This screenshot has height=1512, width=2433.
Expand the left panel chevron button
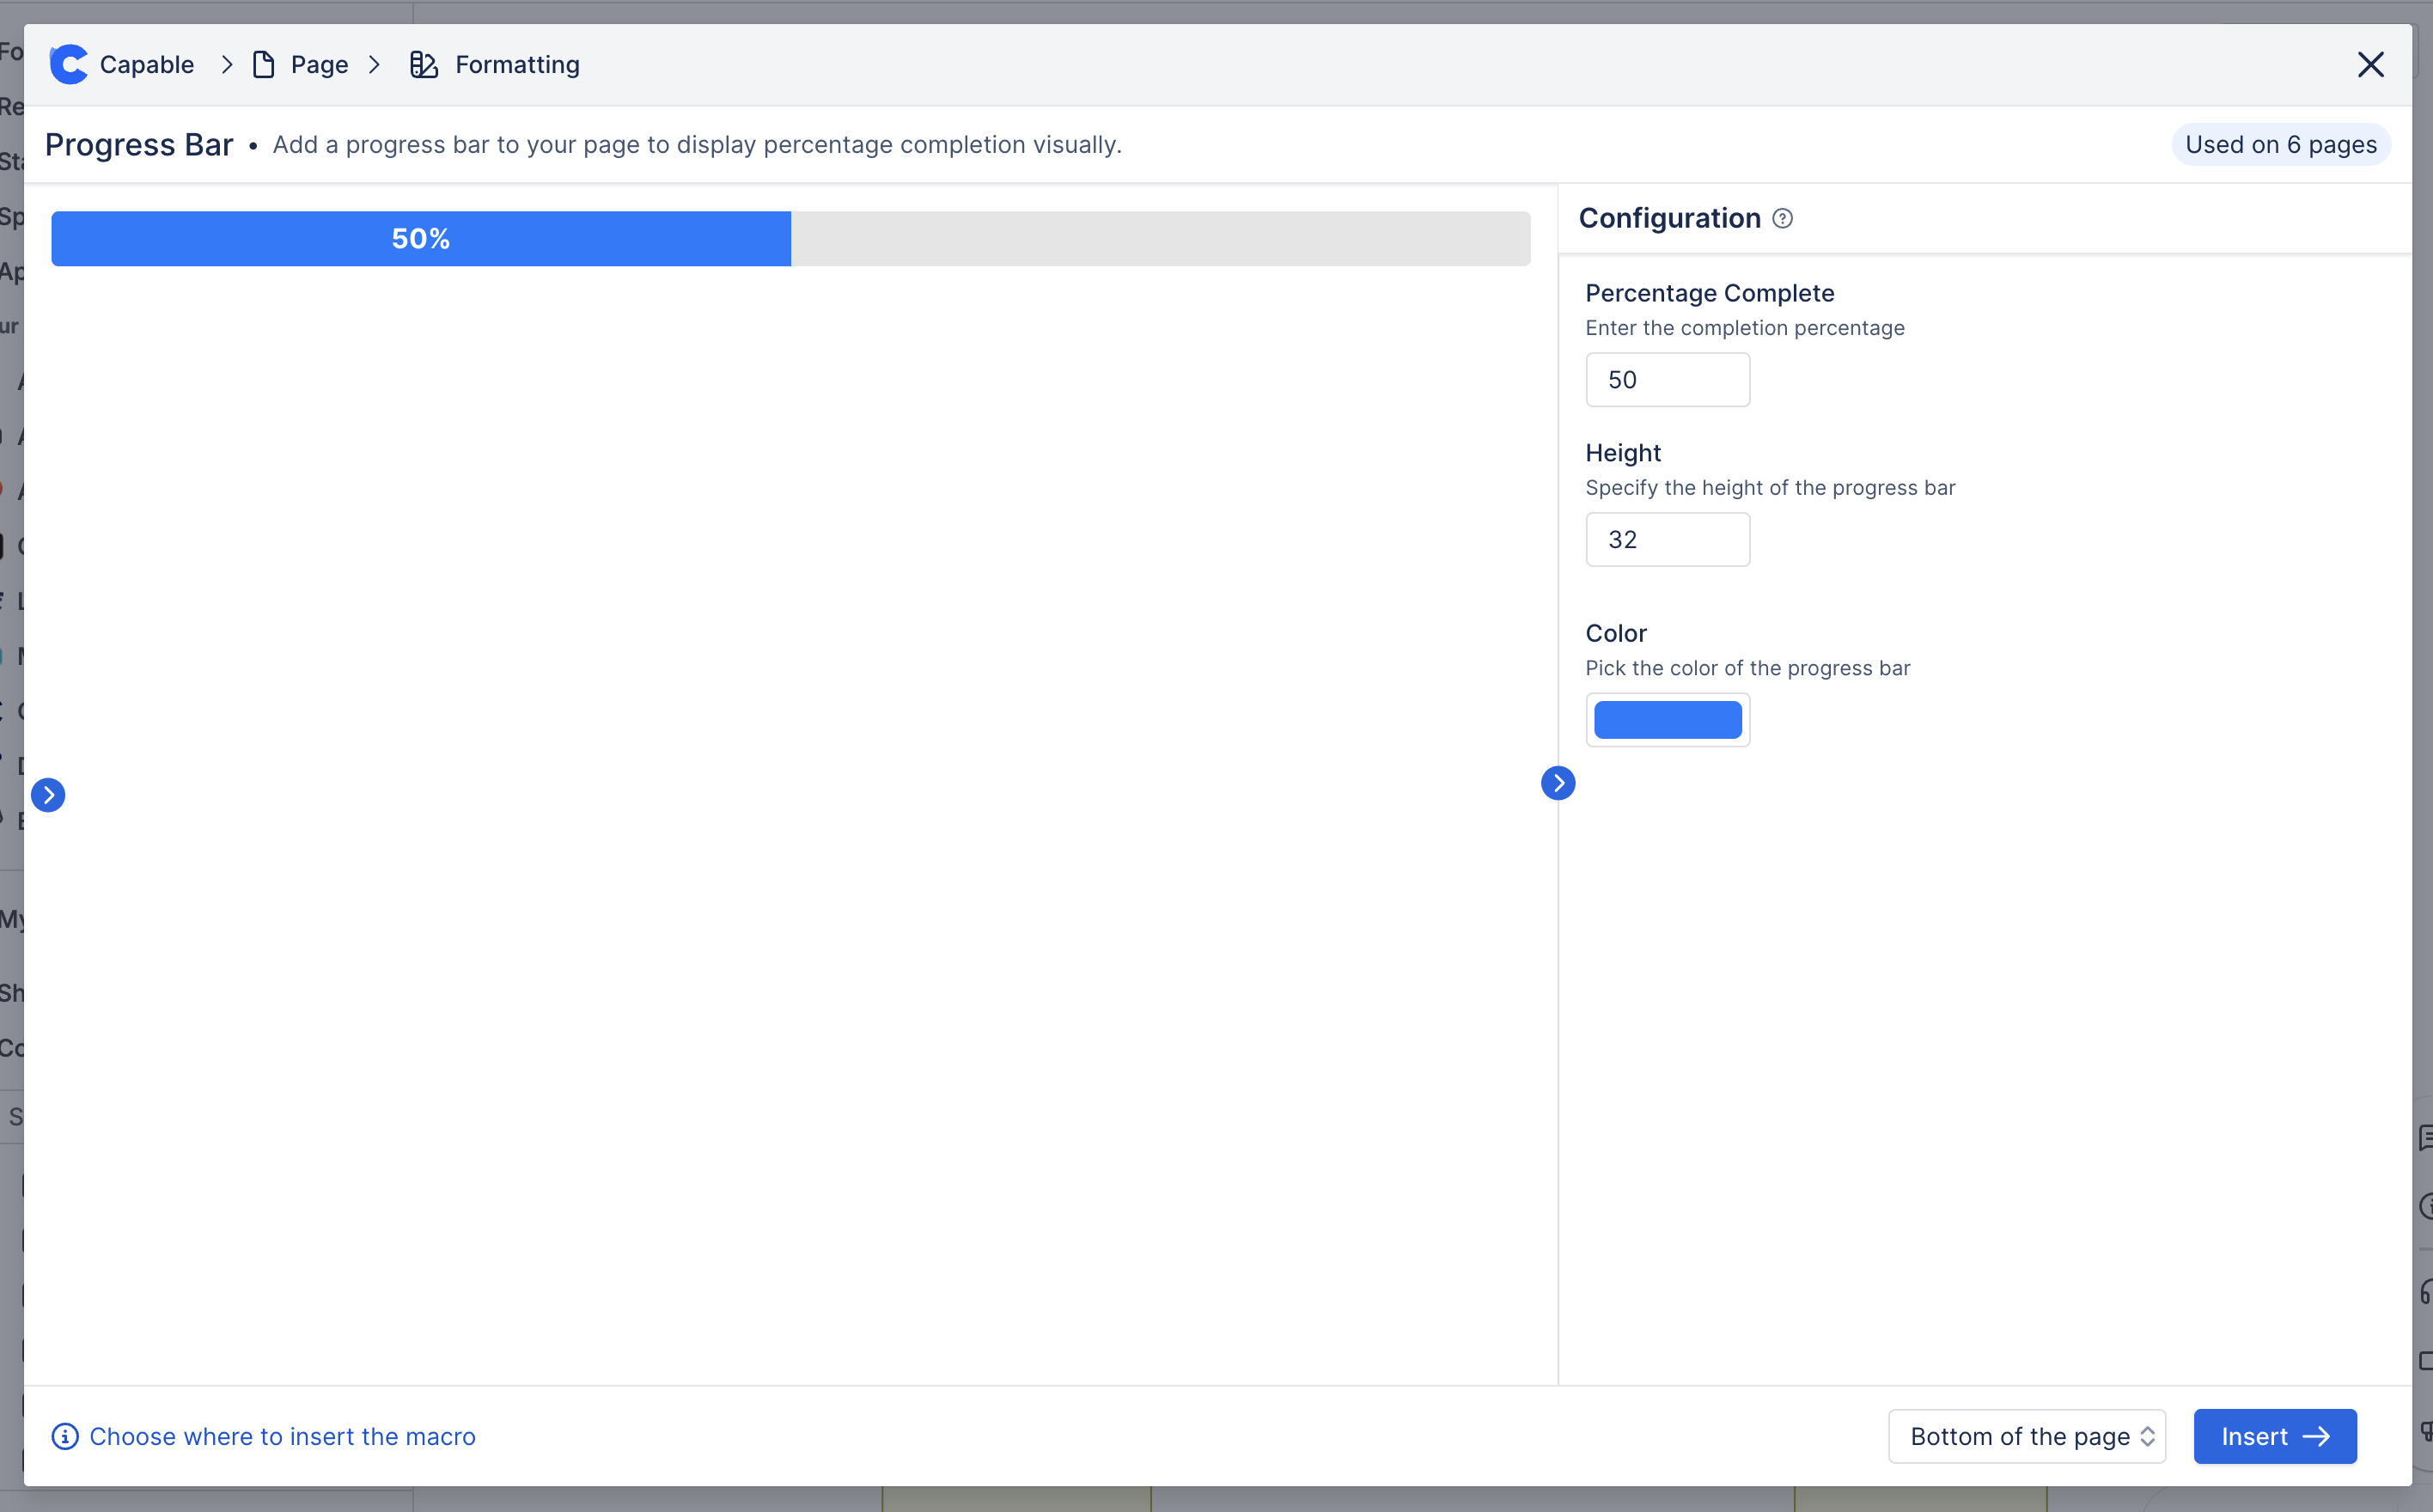(48, 795)
